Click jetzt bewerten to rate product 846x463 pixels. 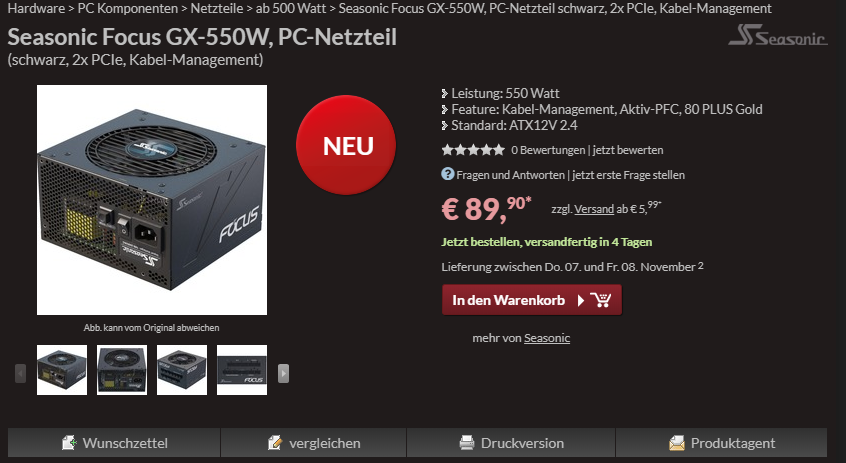628,150
